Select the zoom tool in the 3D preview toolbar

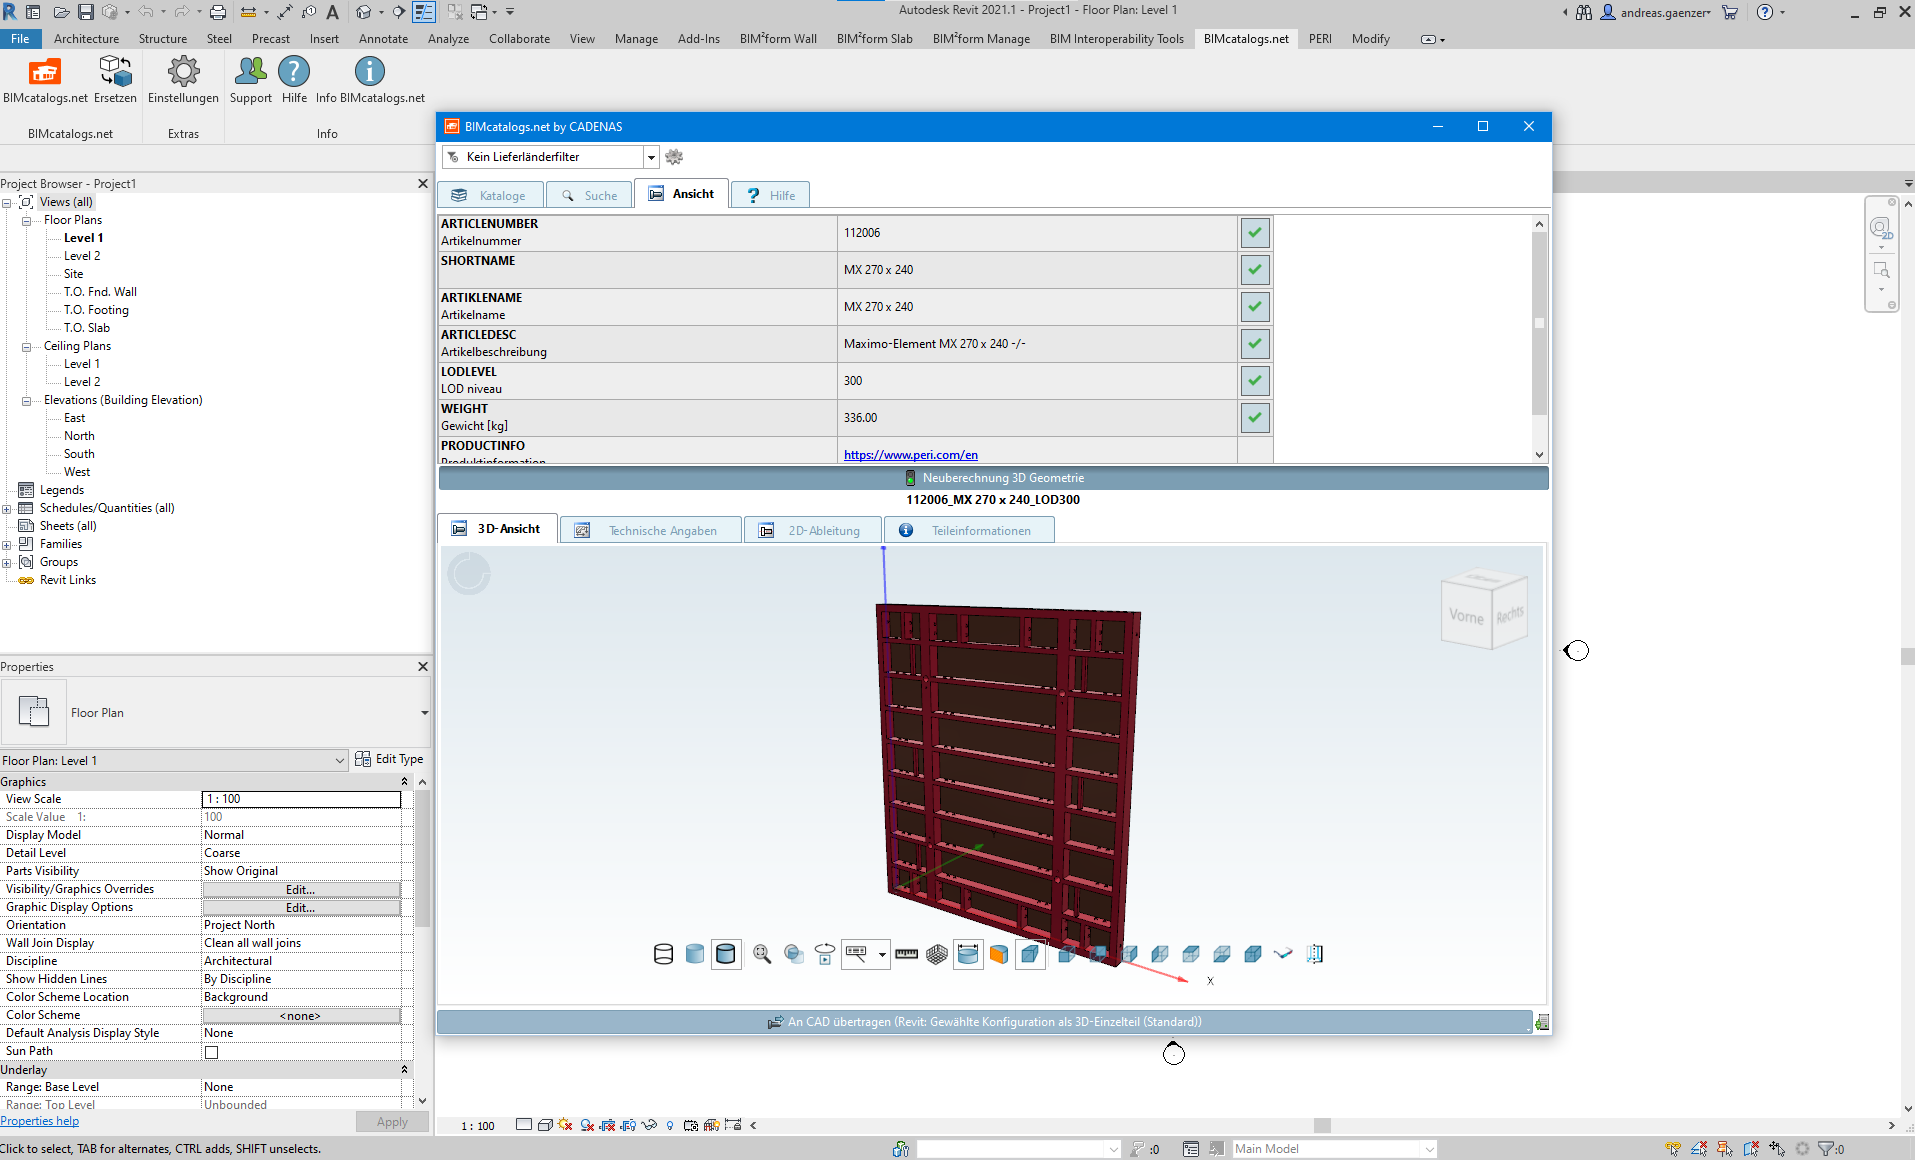tap(762, 955)
